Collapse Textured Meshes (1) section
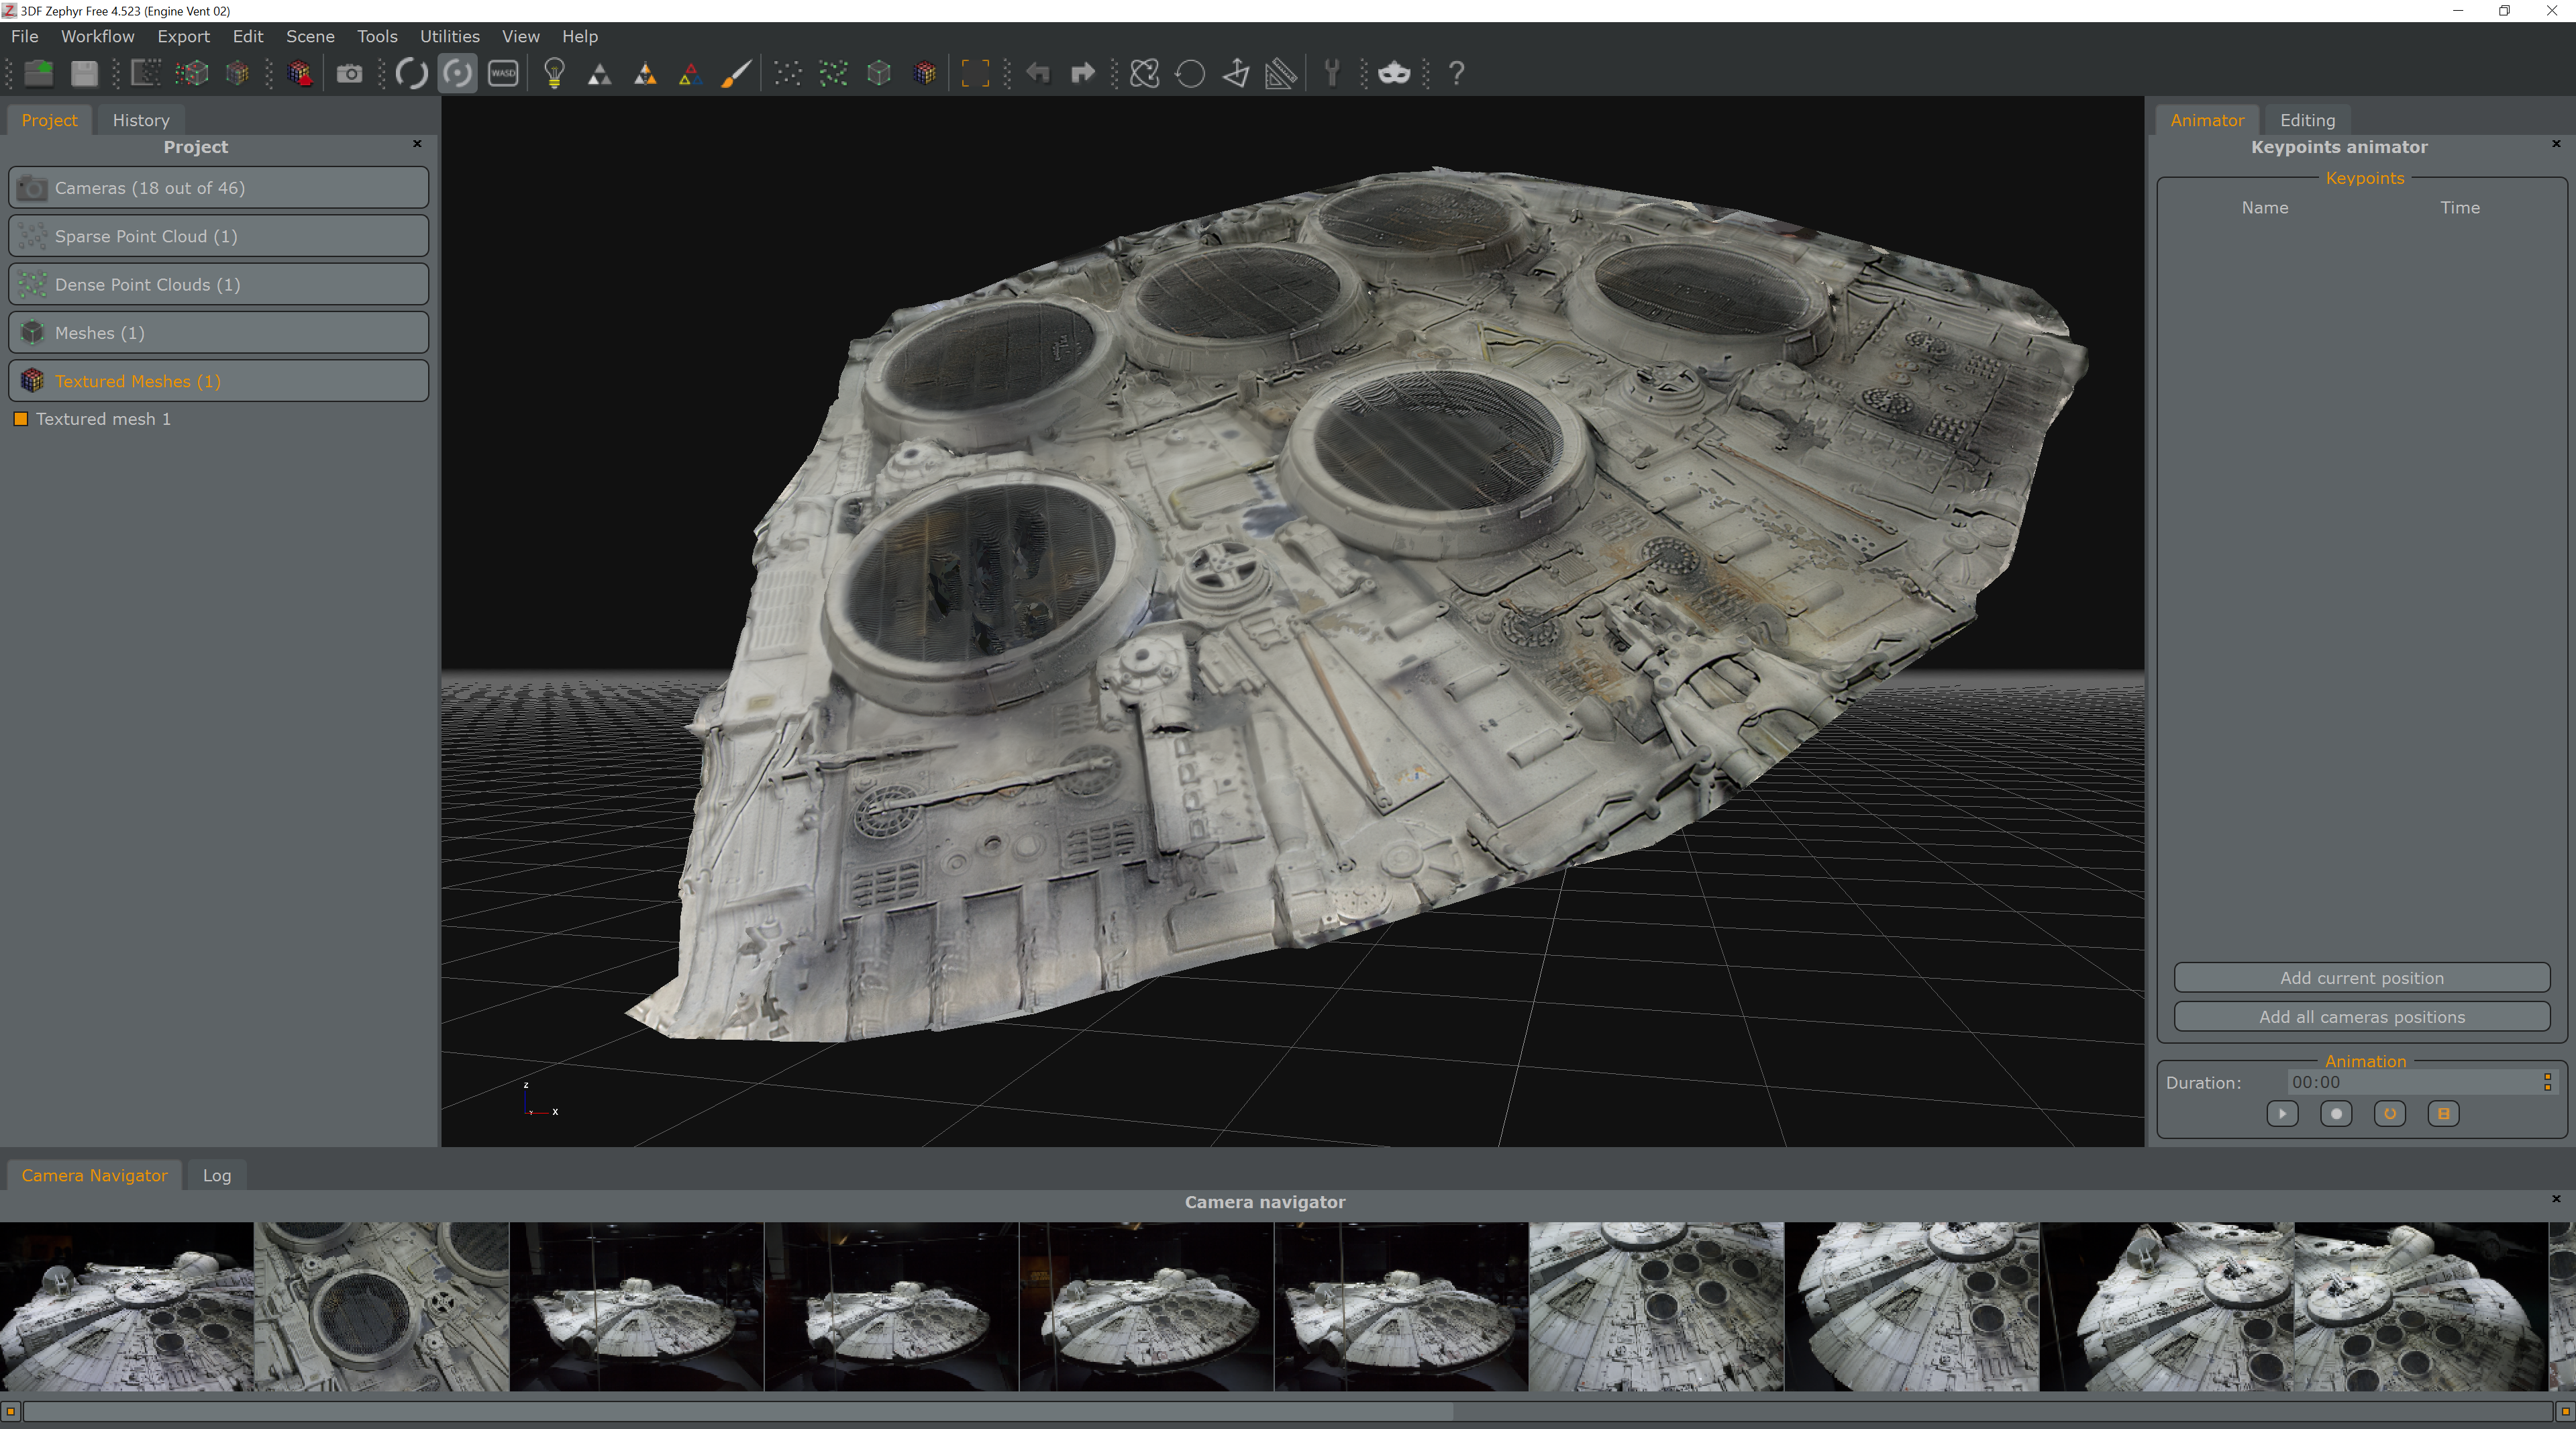2576x1429 pixels. [219, 381]
